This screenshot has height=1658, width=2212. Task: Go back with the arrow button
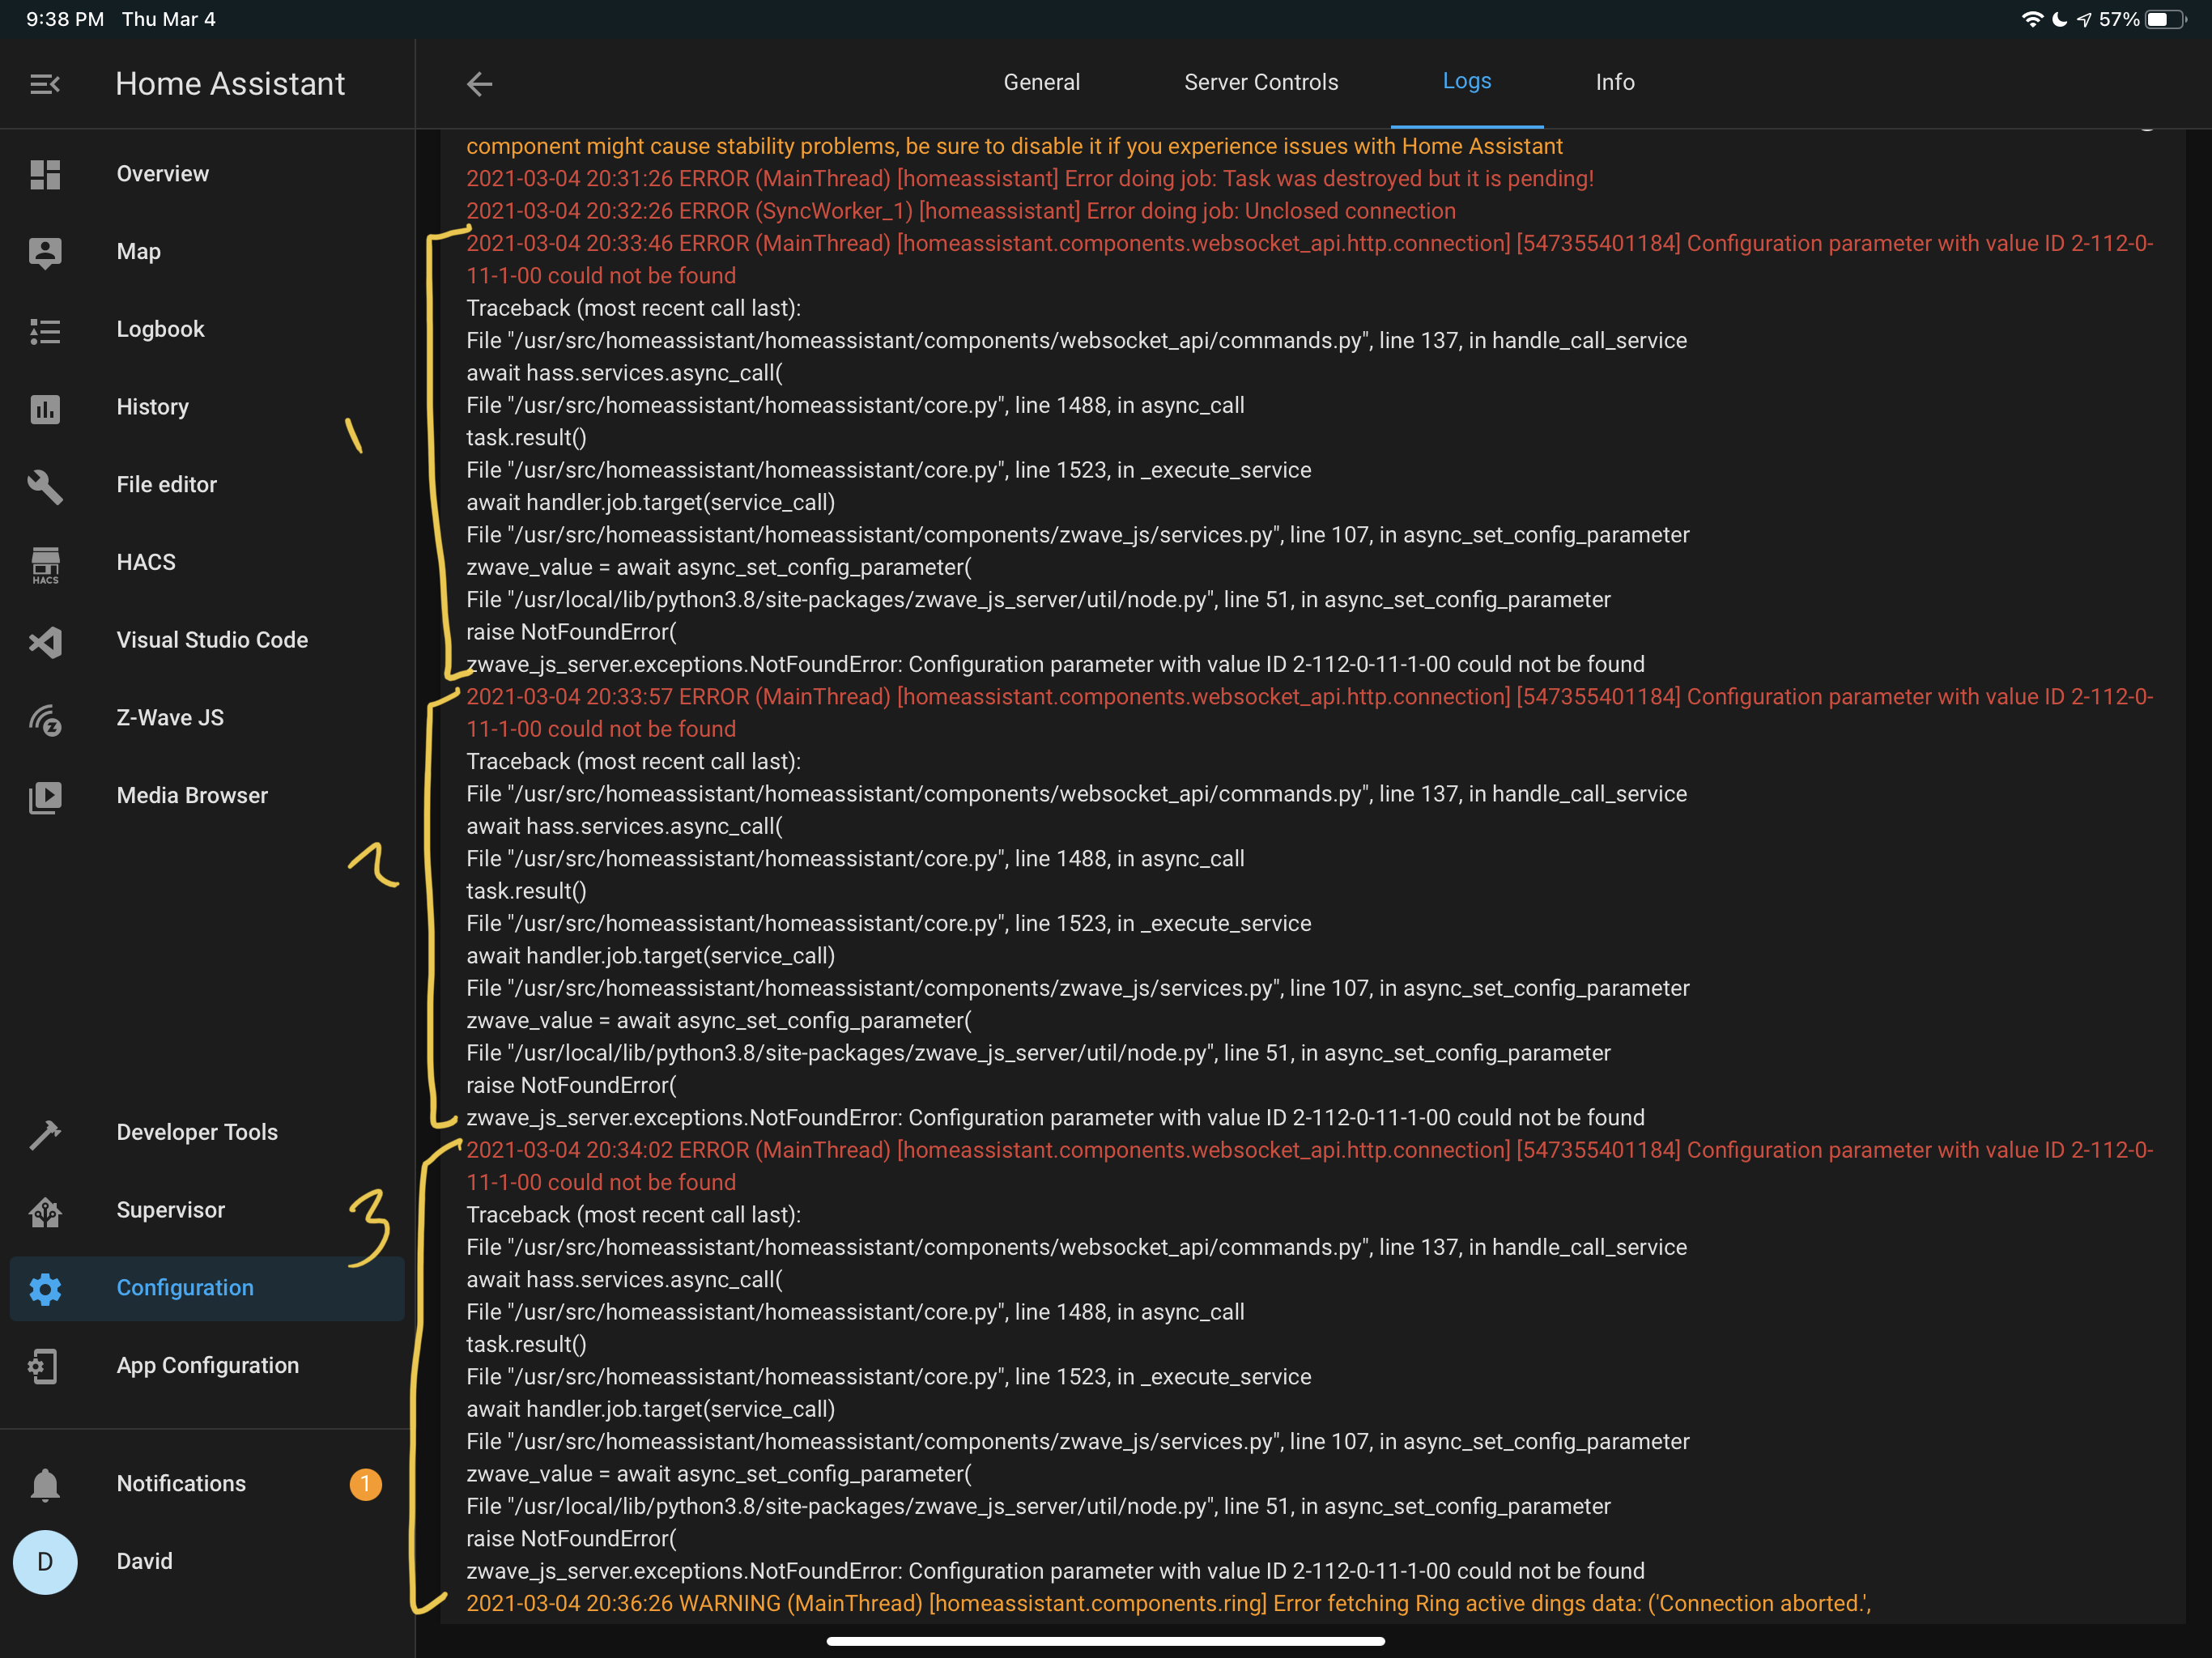click(x=480, y=84)
